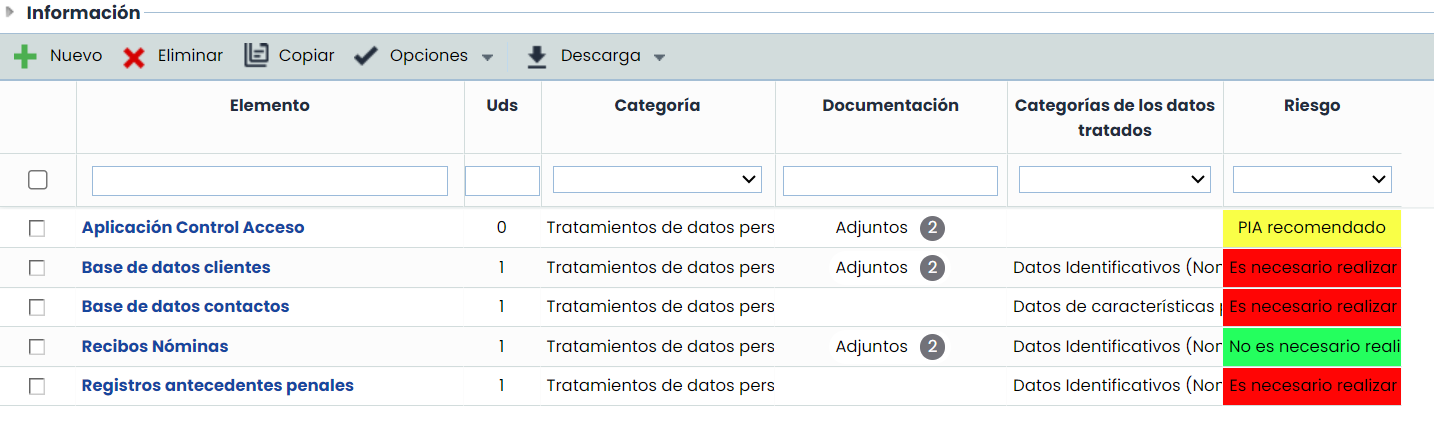Screen dimensions: 1434x423
Task: Click the yellow PIA recomendado risk cell
Action: 1311,228
